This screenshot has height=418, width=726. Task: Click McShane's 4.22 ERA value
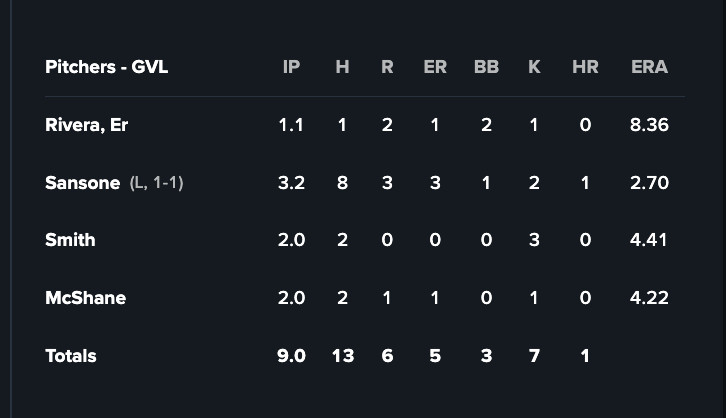pos(650,298)
